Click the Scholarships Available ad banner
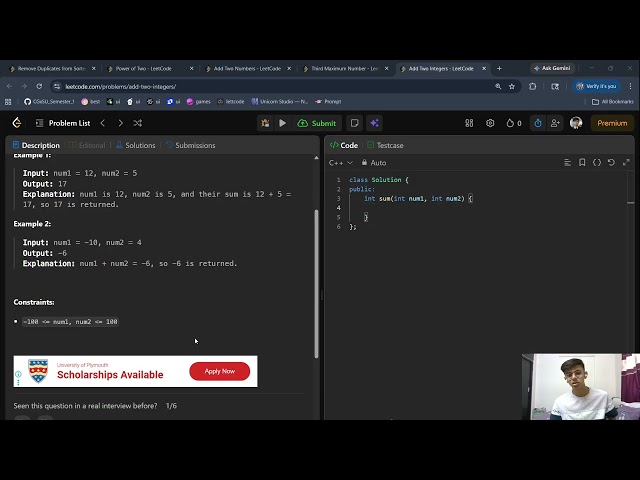Screen dimensions: 640x480 (x=136, y=371)
